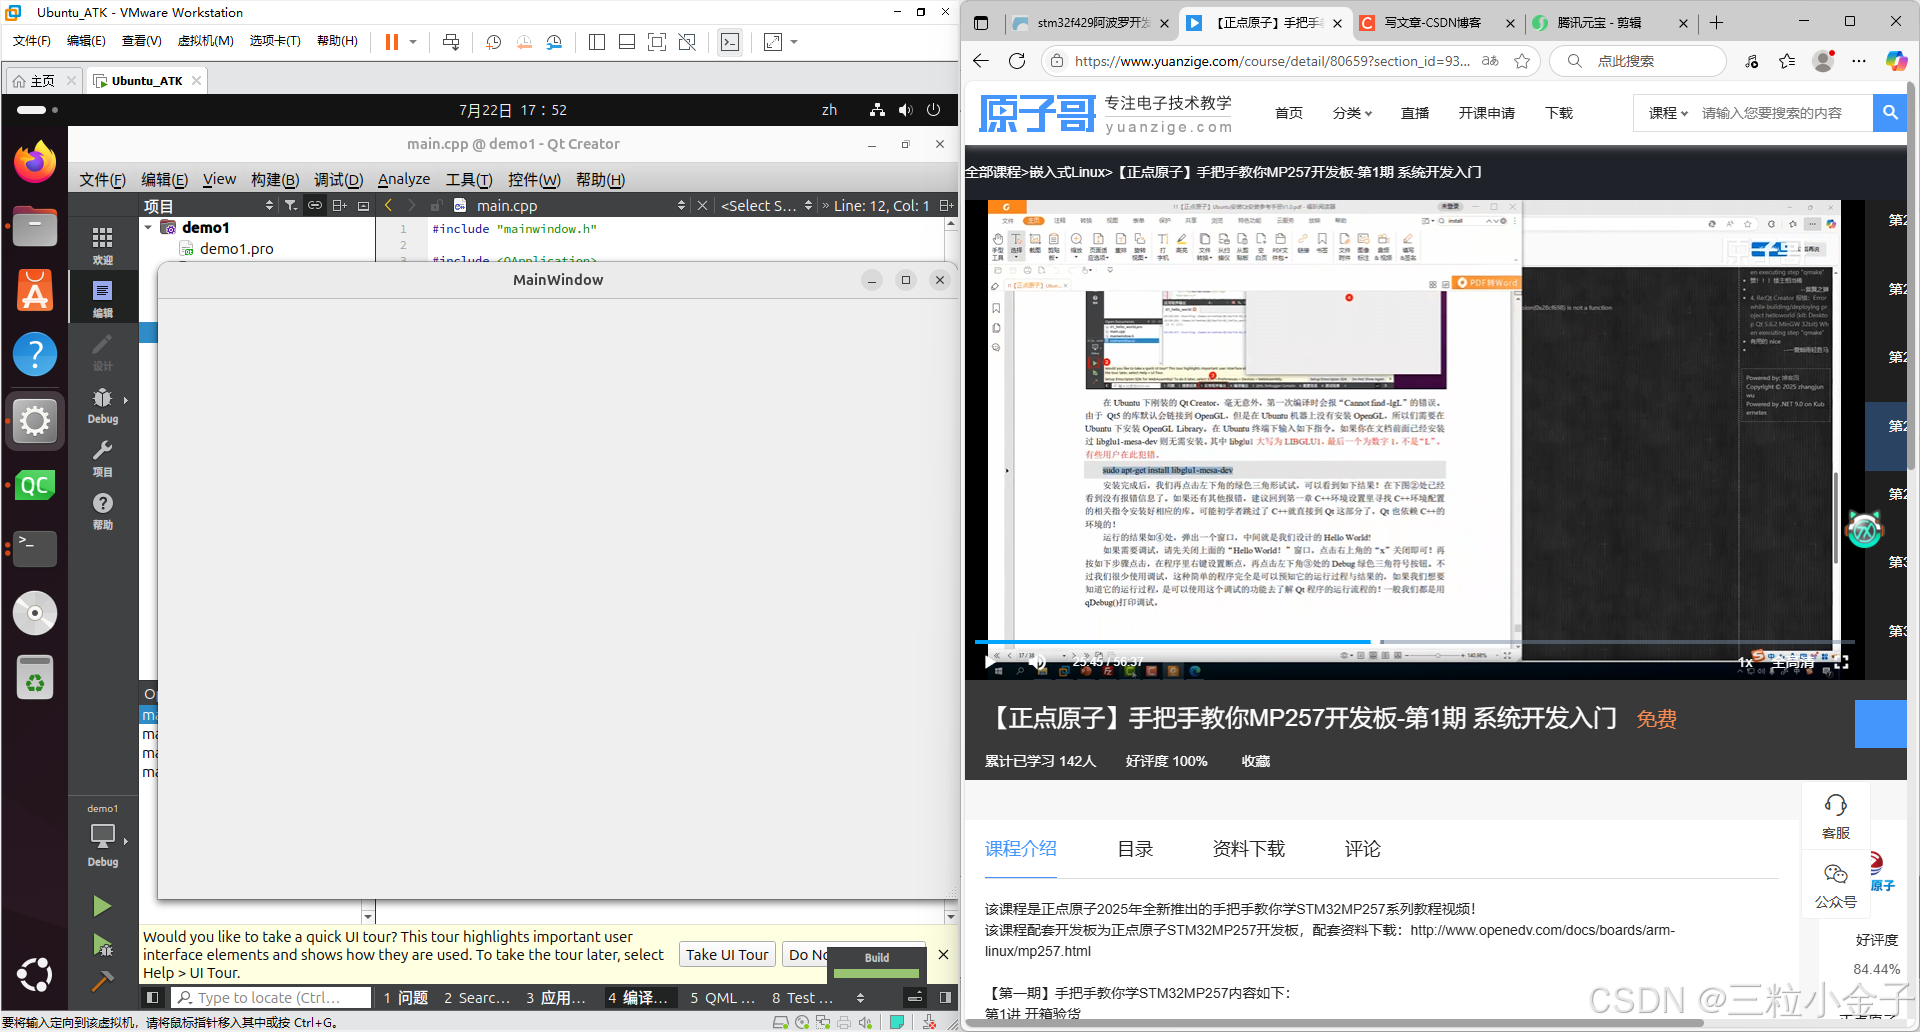Click the Start Debugging run-with-bug button
The image size is (1920, 1032).
tap(102, 945)
